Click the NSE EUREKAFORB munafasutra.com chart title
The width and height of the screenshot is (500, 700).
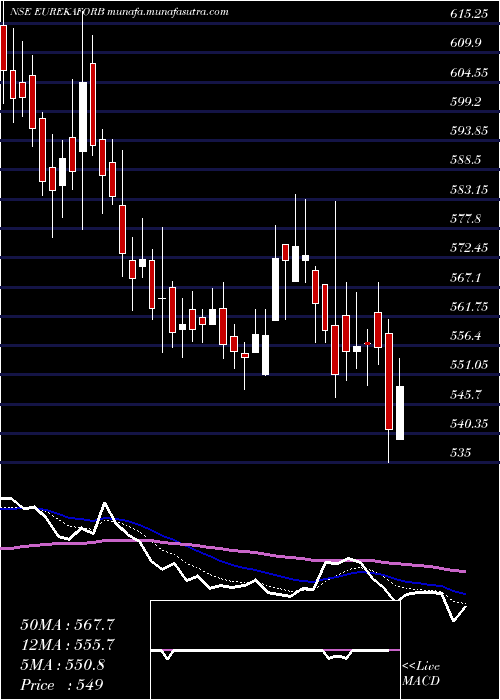pos(118,12)
